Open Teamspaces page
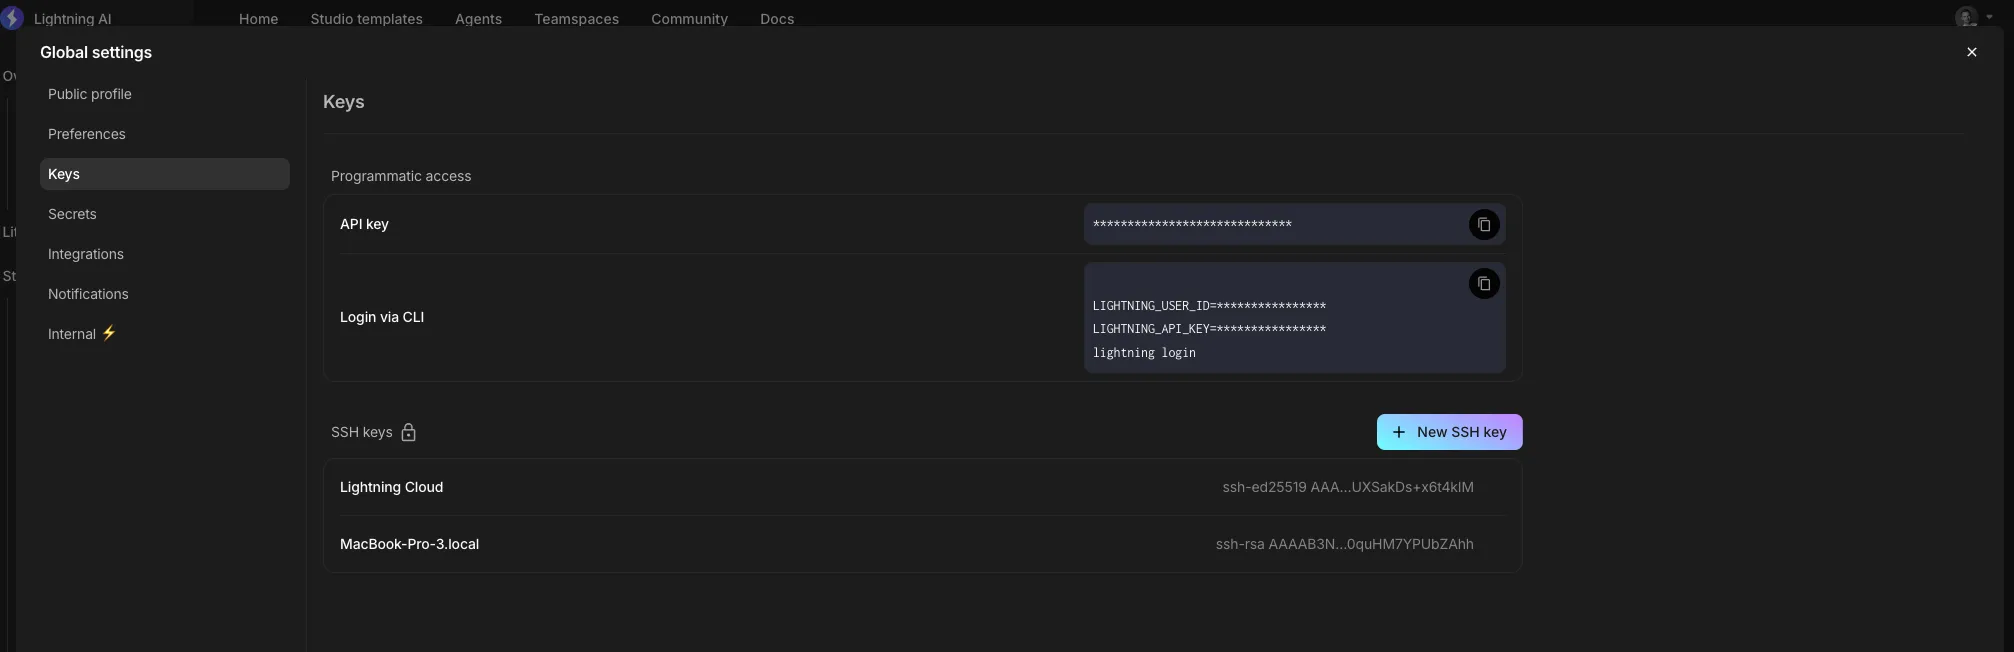This screenshot has width=2014, height=652. pyautogui.click(x=576, y=19)
